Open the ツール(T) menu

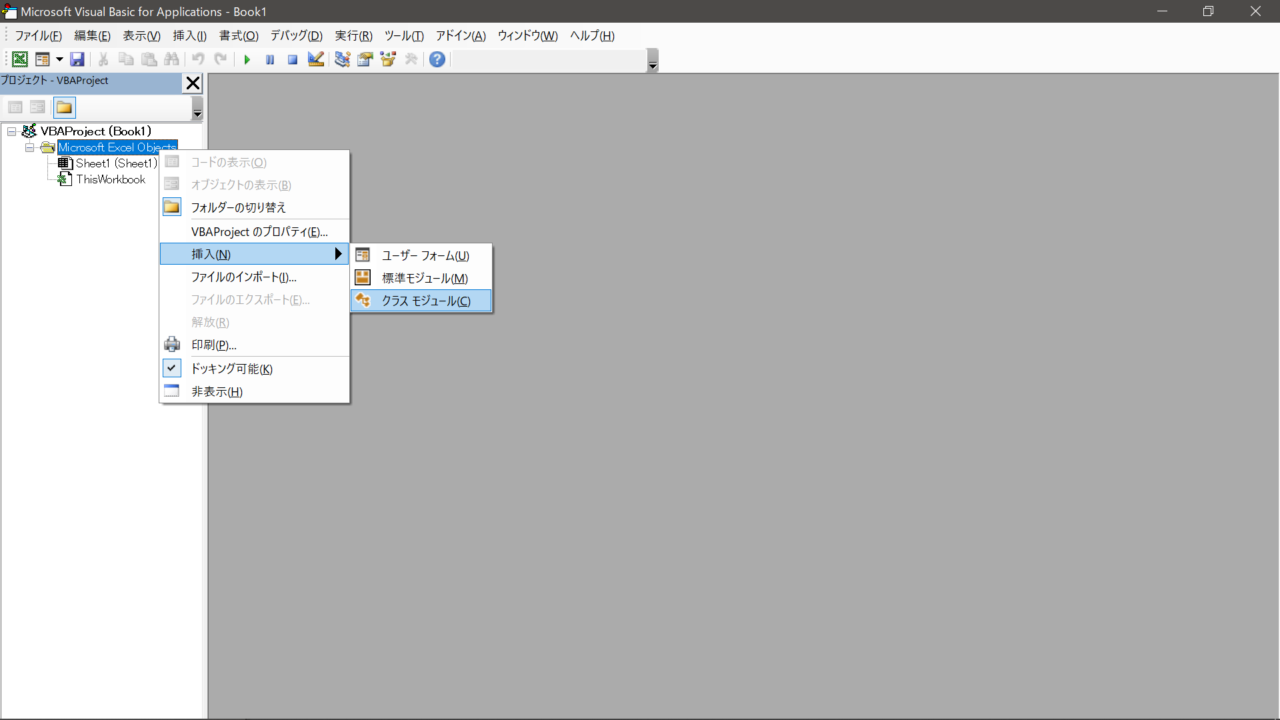click(x=404, y=36)
